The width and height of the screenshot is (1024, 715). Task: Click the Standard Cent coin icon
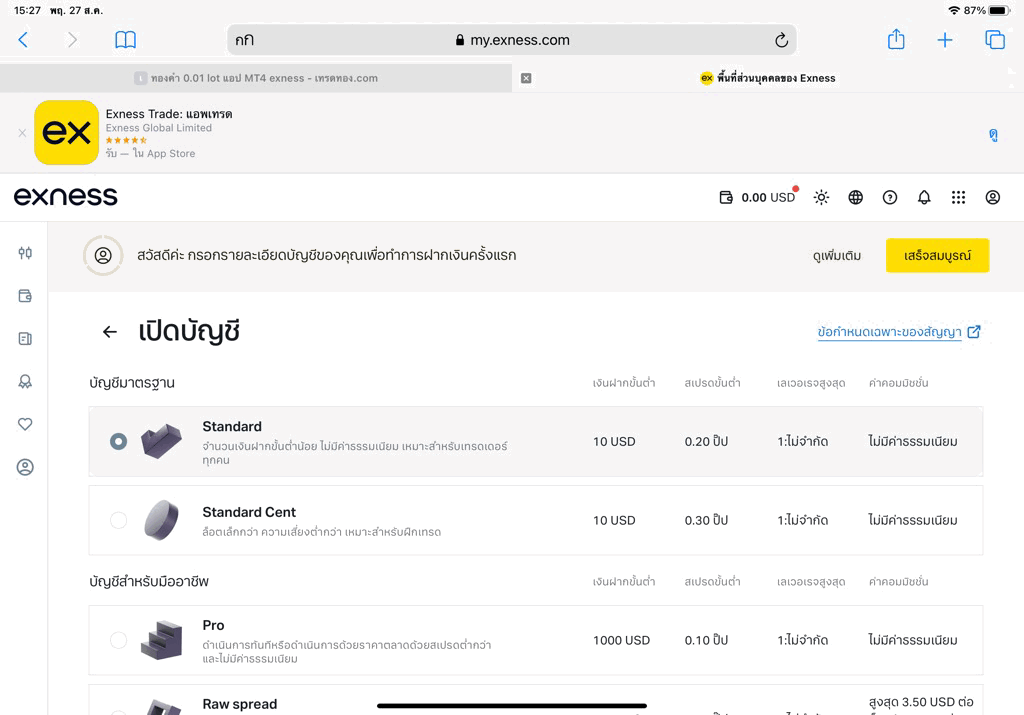tap(161, 520)
